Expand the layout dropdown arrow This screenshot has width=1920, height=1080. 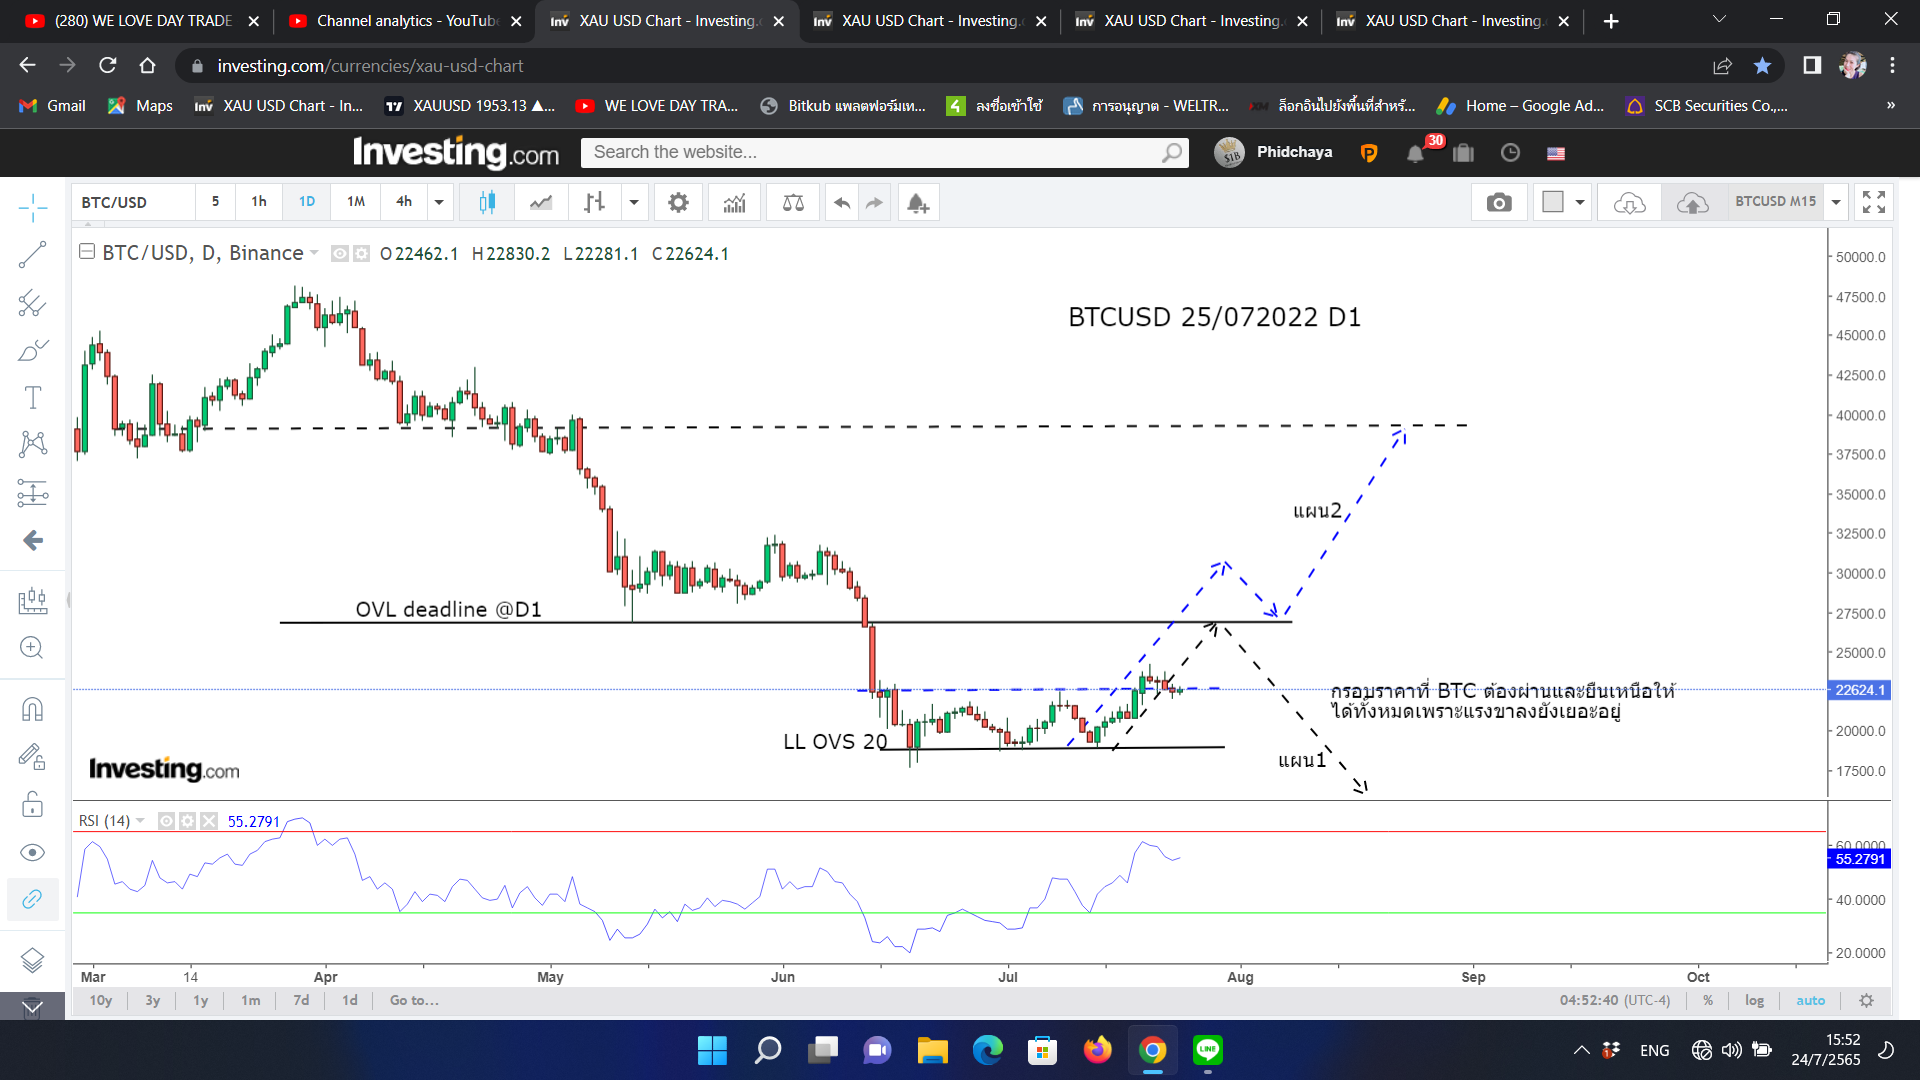click(1580, 202)
